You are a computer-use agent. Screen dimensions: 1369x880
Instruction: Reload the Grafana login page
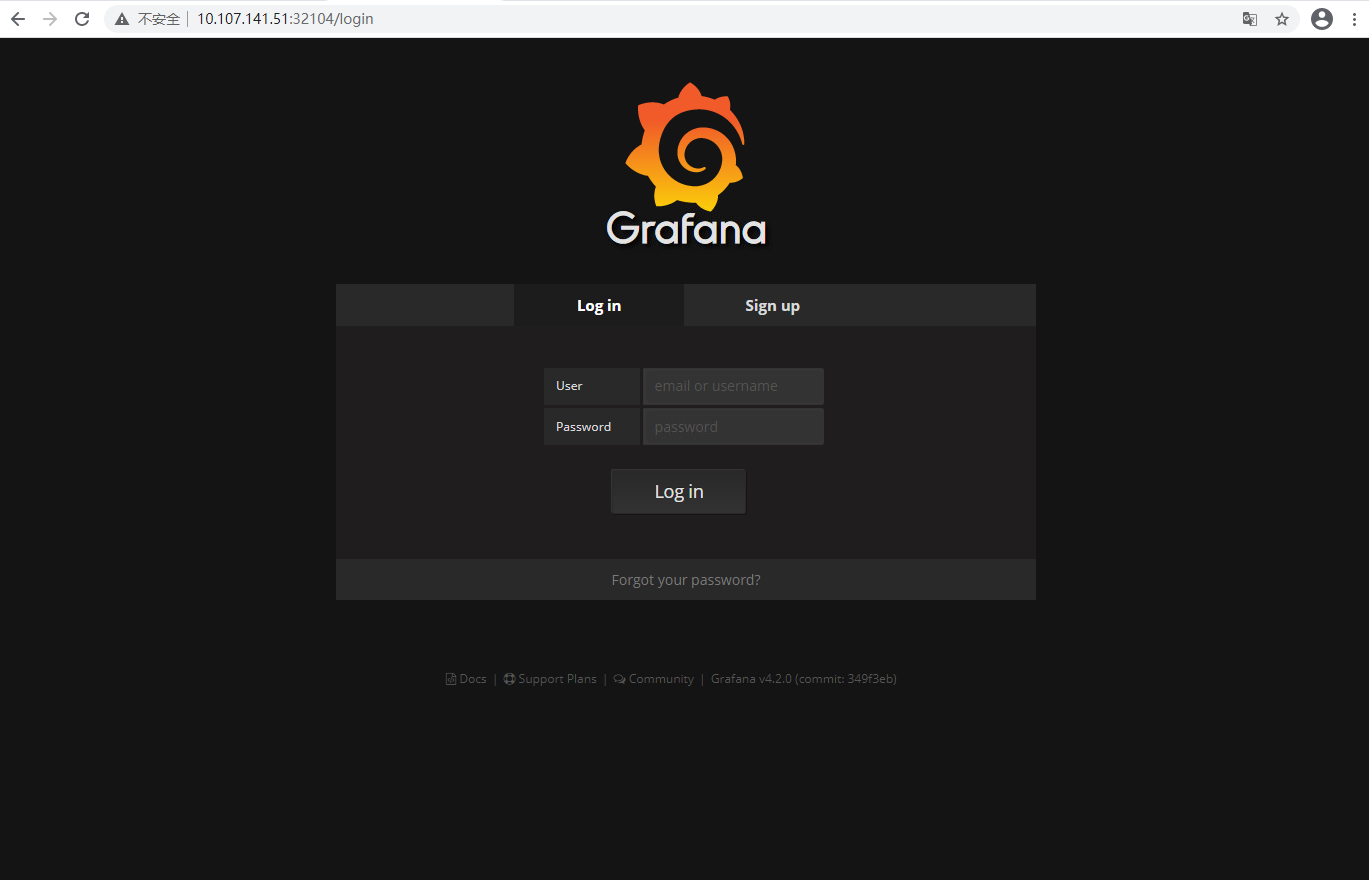pos(83,19)
